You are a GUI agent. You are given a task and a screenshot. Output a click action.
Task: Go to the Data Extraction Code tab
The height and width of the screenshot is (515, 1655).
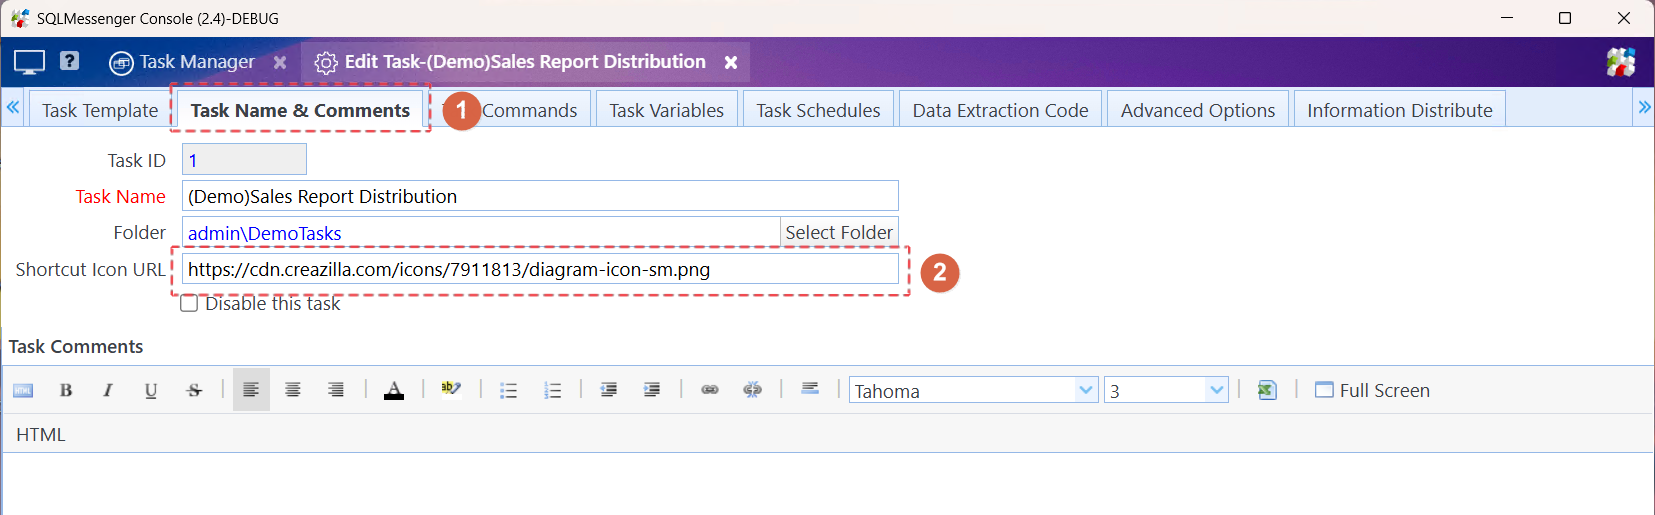tap(1000, 110)
